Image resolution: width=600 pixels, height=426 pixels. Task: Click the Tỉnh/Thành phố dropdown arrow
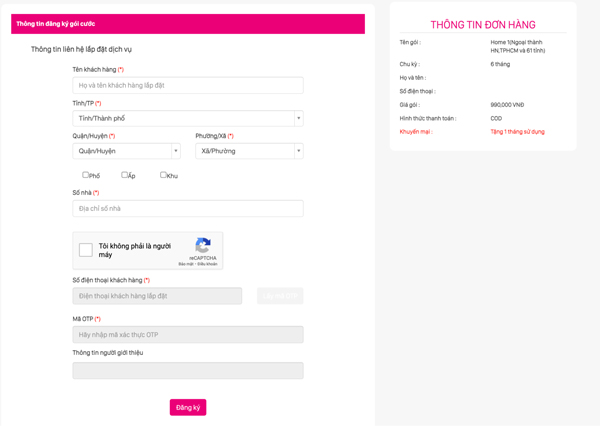[x=298, y=118]
